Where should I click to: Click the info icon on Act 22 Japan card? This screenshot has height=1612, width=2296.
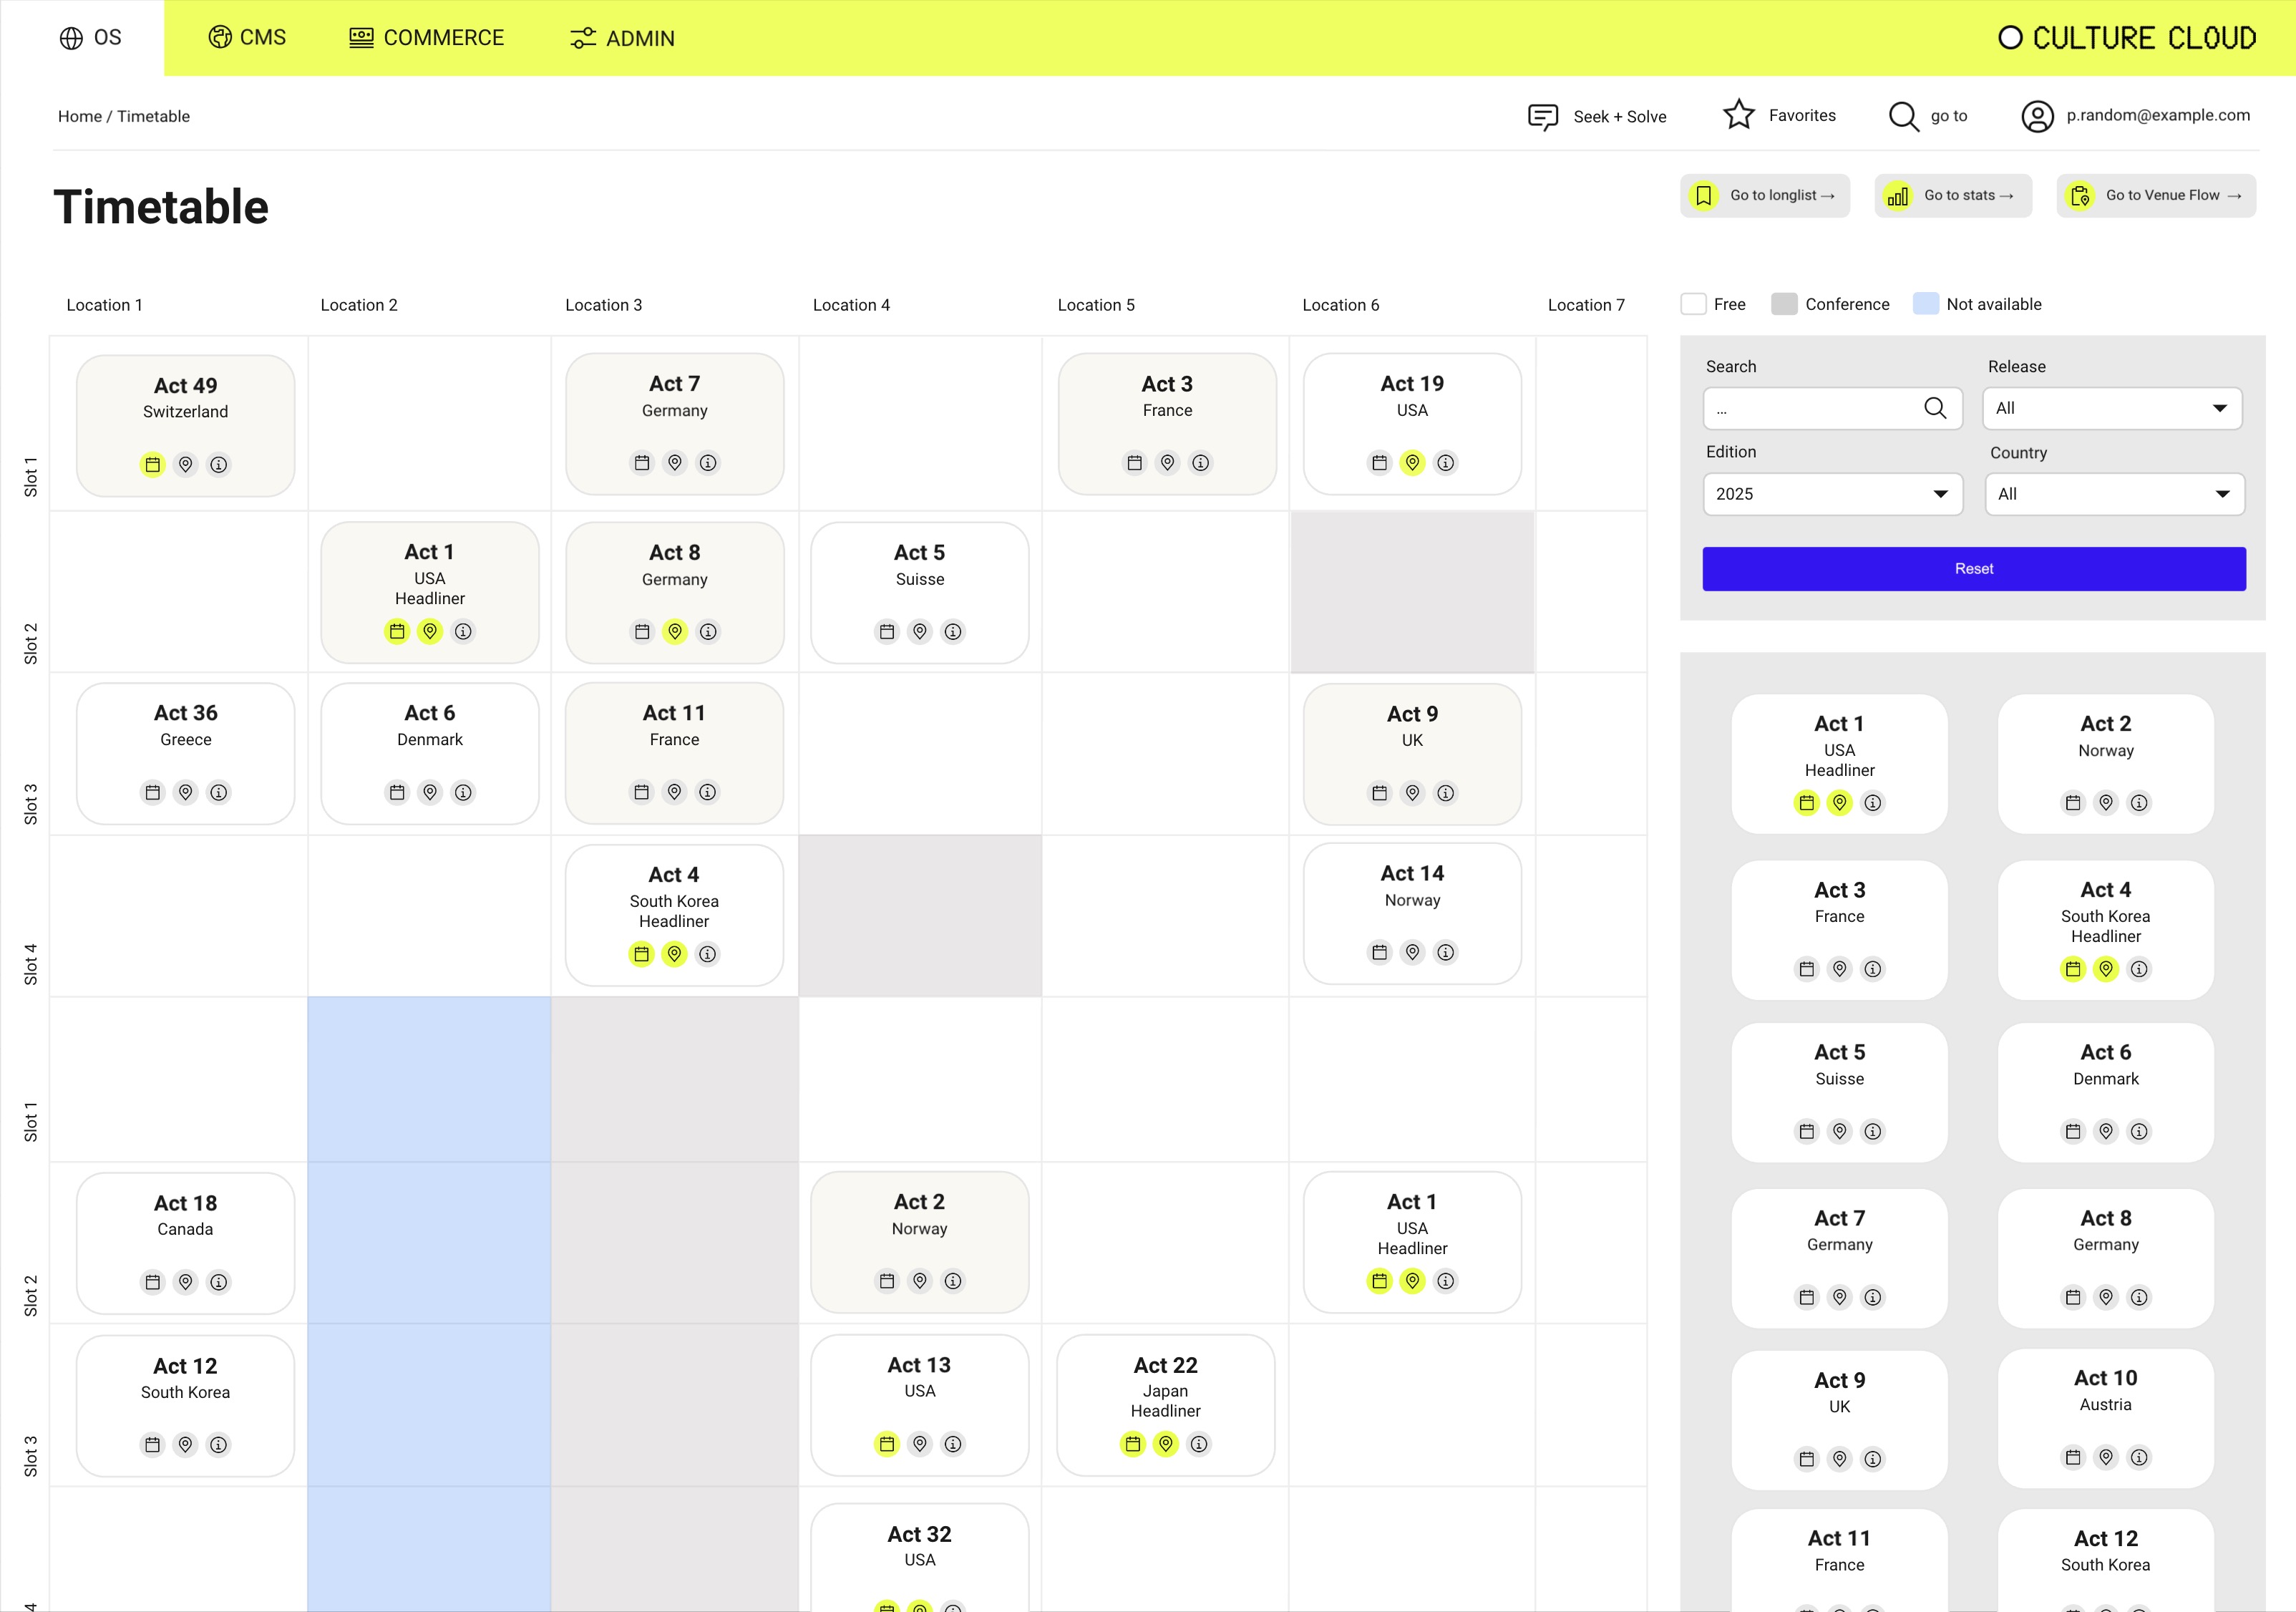[1199, 1444]
